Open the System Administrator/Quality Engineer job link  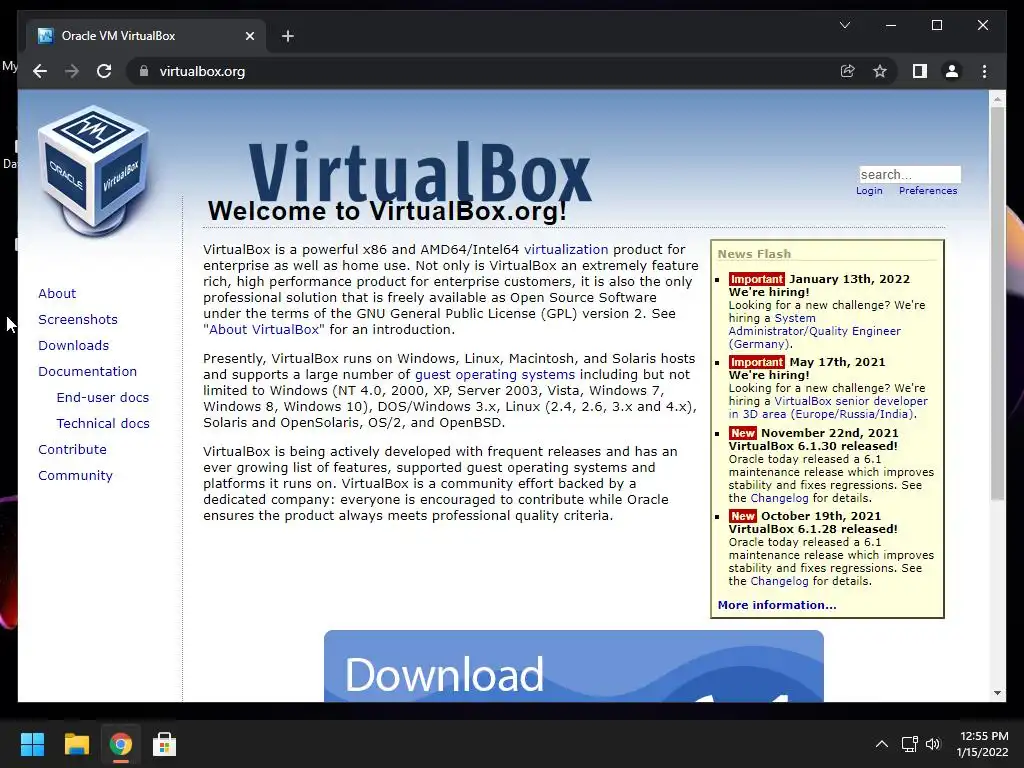(814, 331)
